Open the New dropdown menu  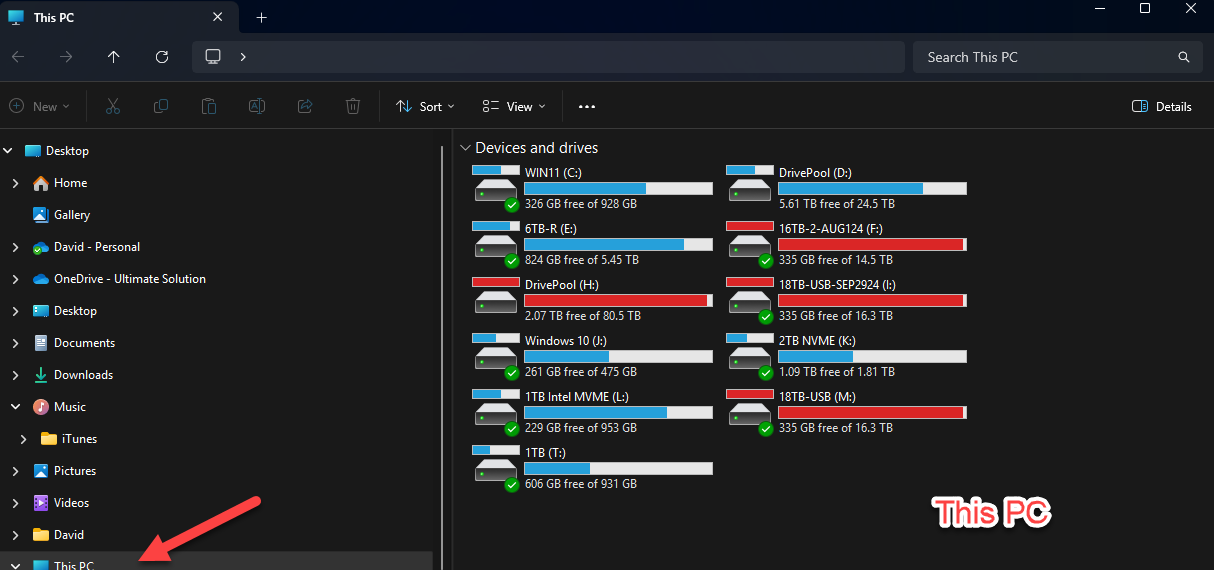point(40,106)
